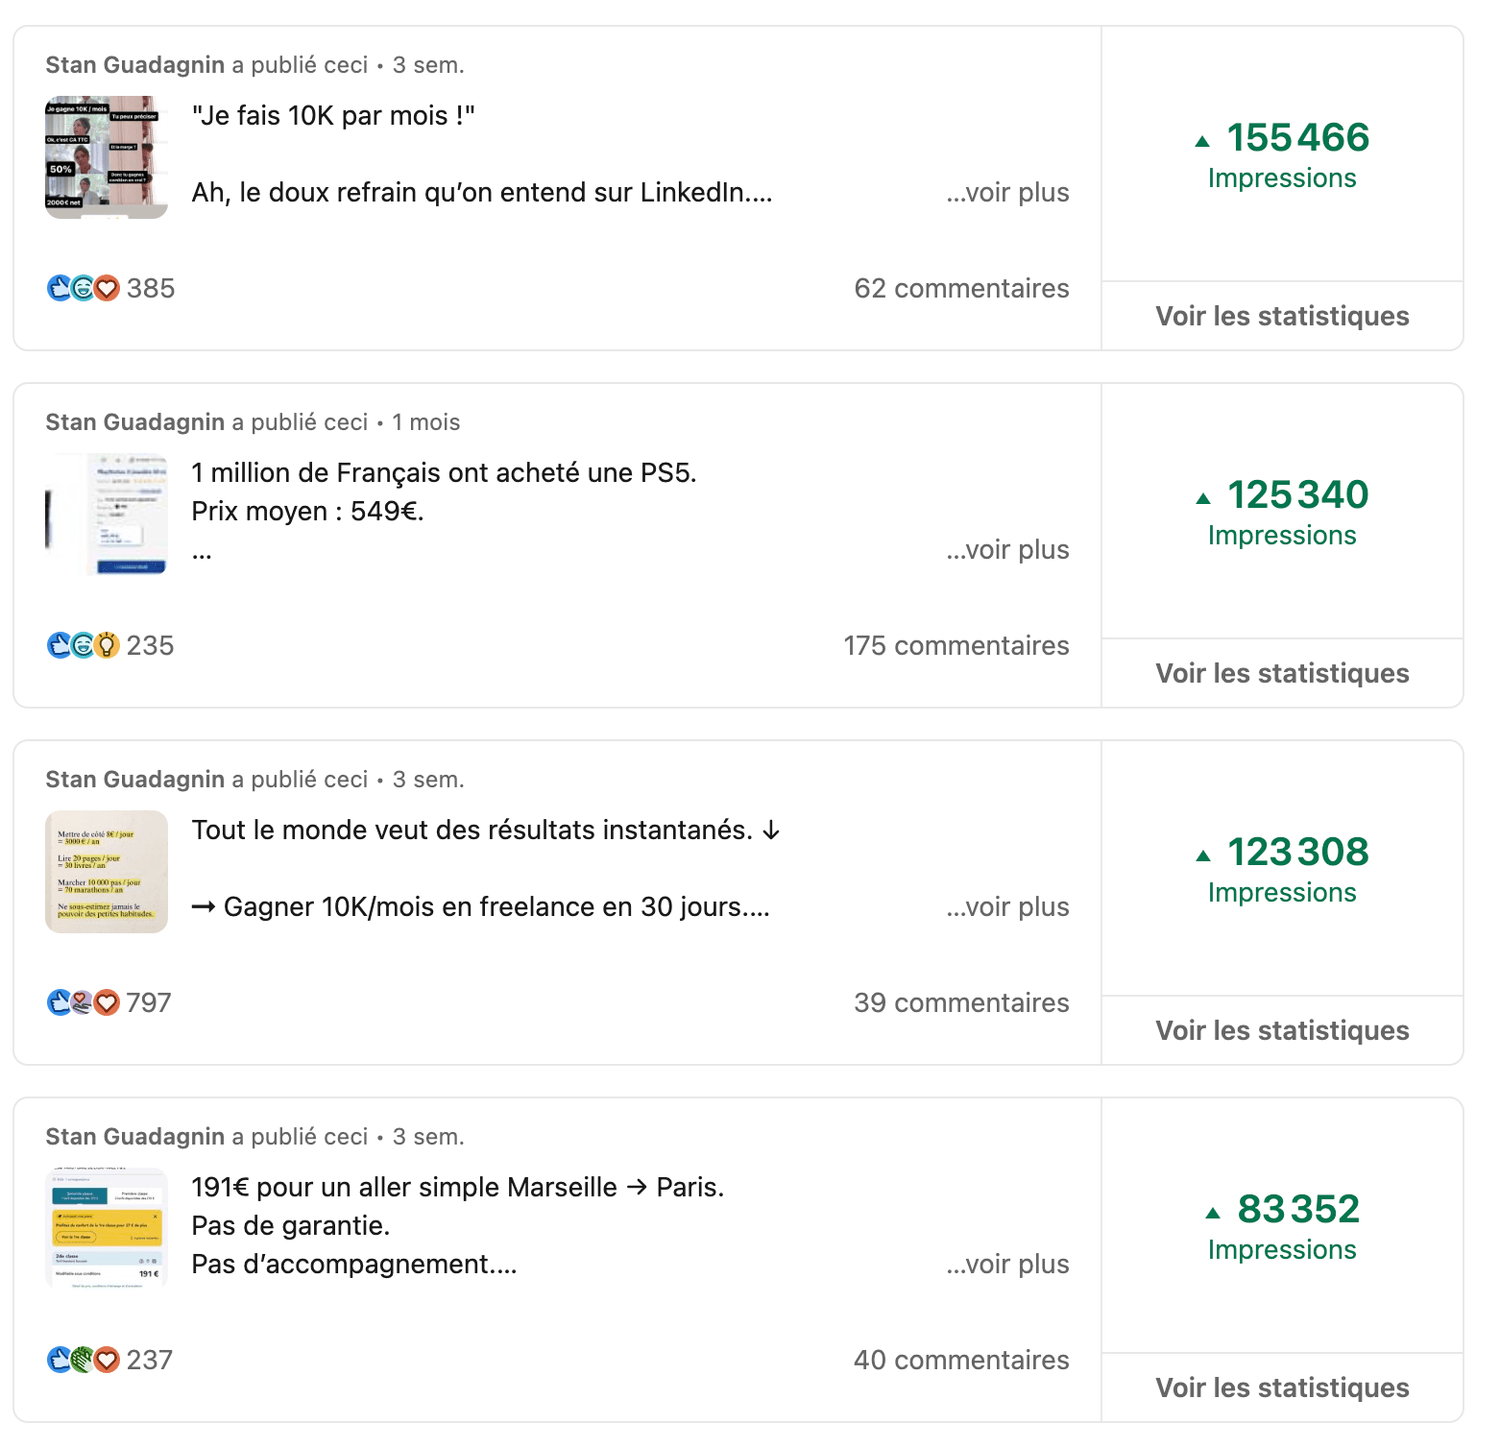Screen dimensions: 1500x1444
Task: Open statistics for the 155 466 impressions post
Action: pyautogui.click(x=1282, y=317)
